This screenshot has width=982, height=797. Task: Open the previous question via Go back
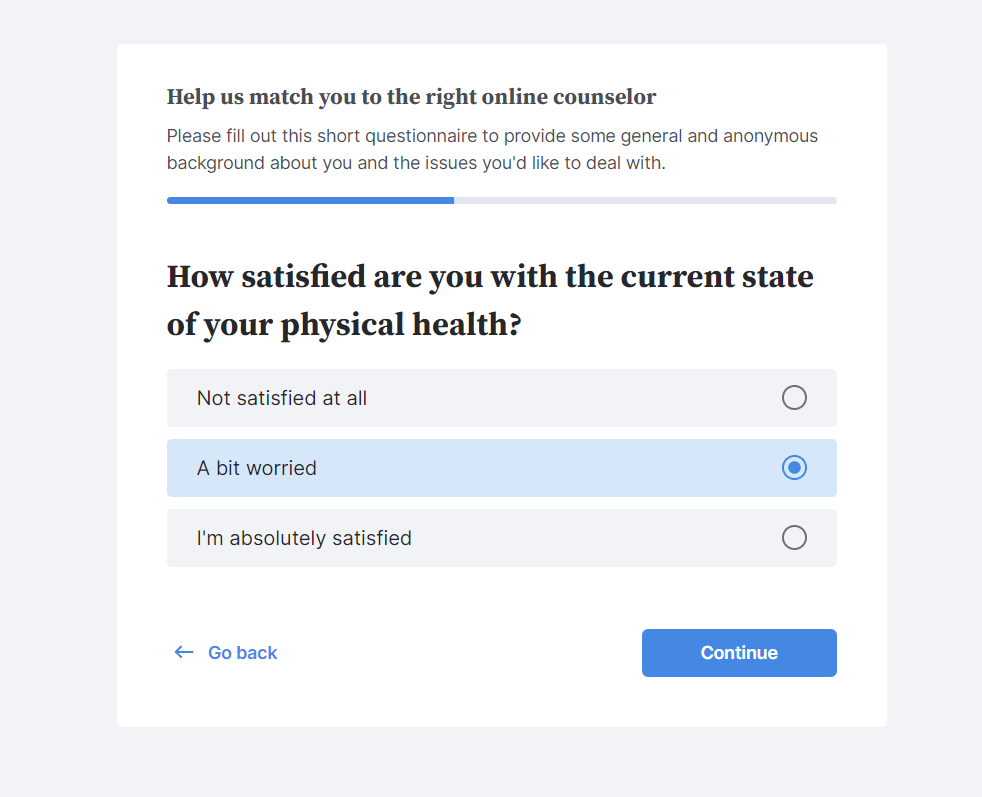[242, 652]
